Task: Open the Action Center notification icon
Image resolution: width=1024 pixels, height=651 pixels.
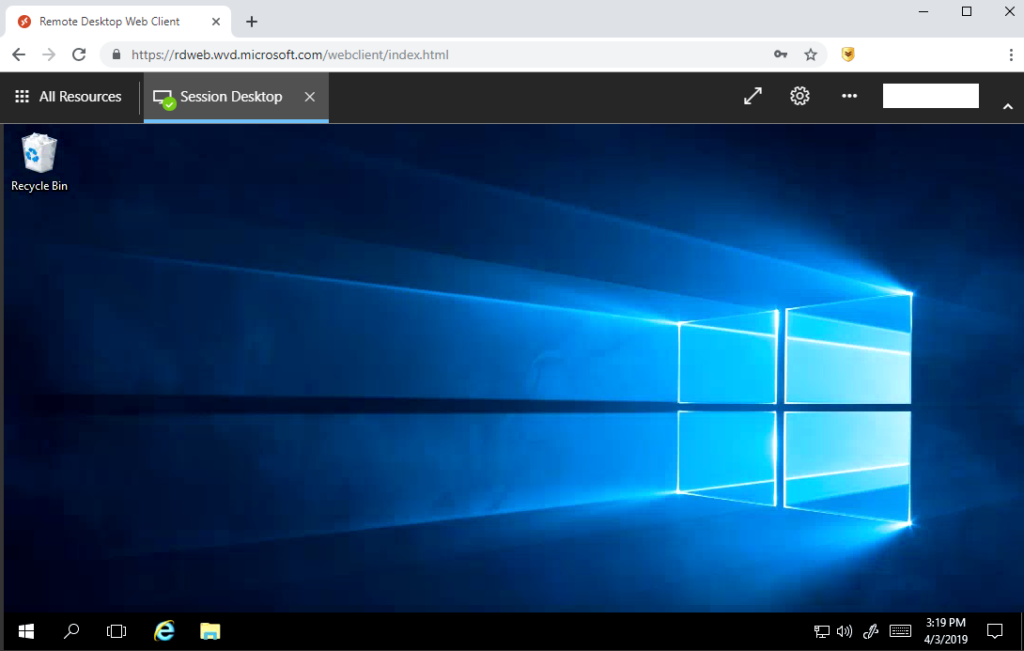Action: click(x=995, y=631)
